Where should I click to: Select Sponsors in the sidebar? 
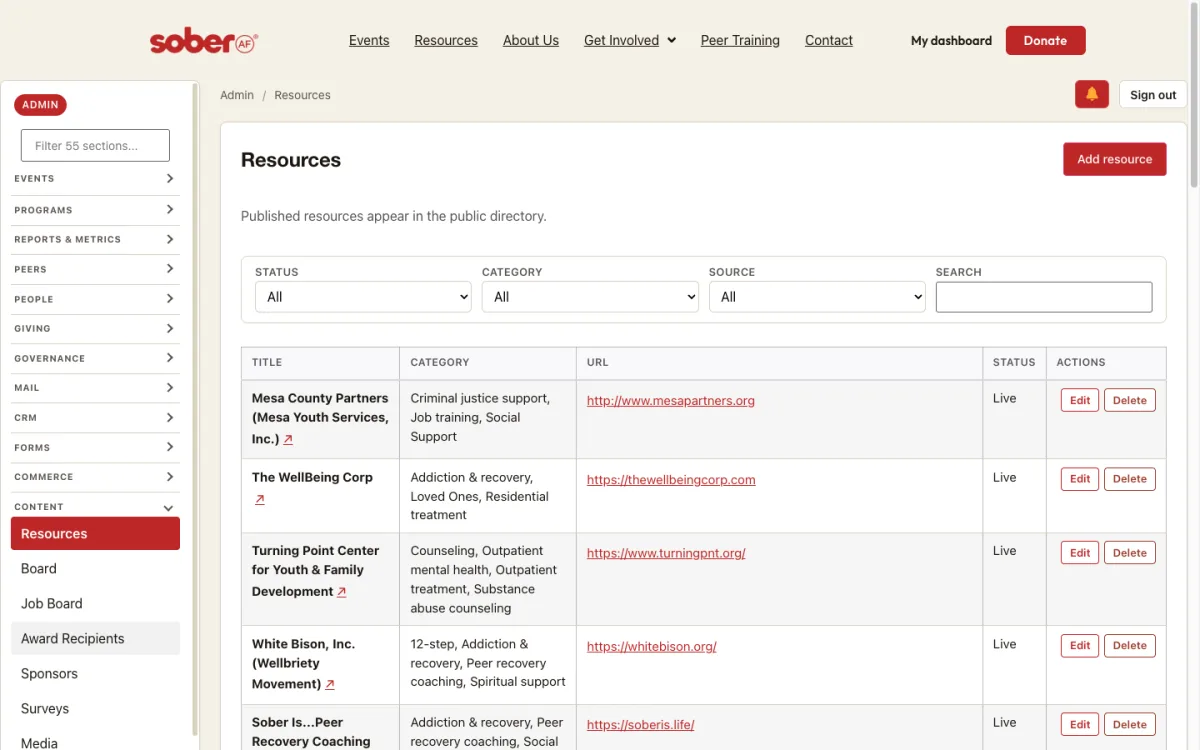(95, 674)
